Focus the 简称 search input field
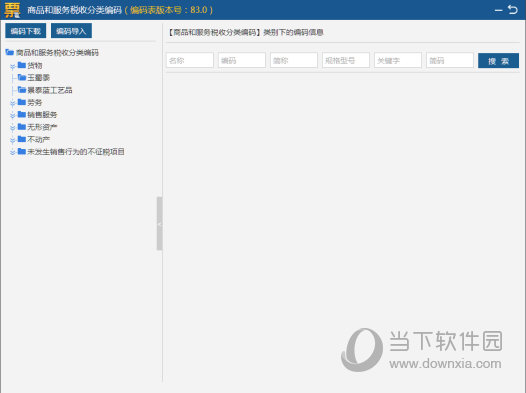The width and height of the screenshot is (526, 393). point(294,60)
